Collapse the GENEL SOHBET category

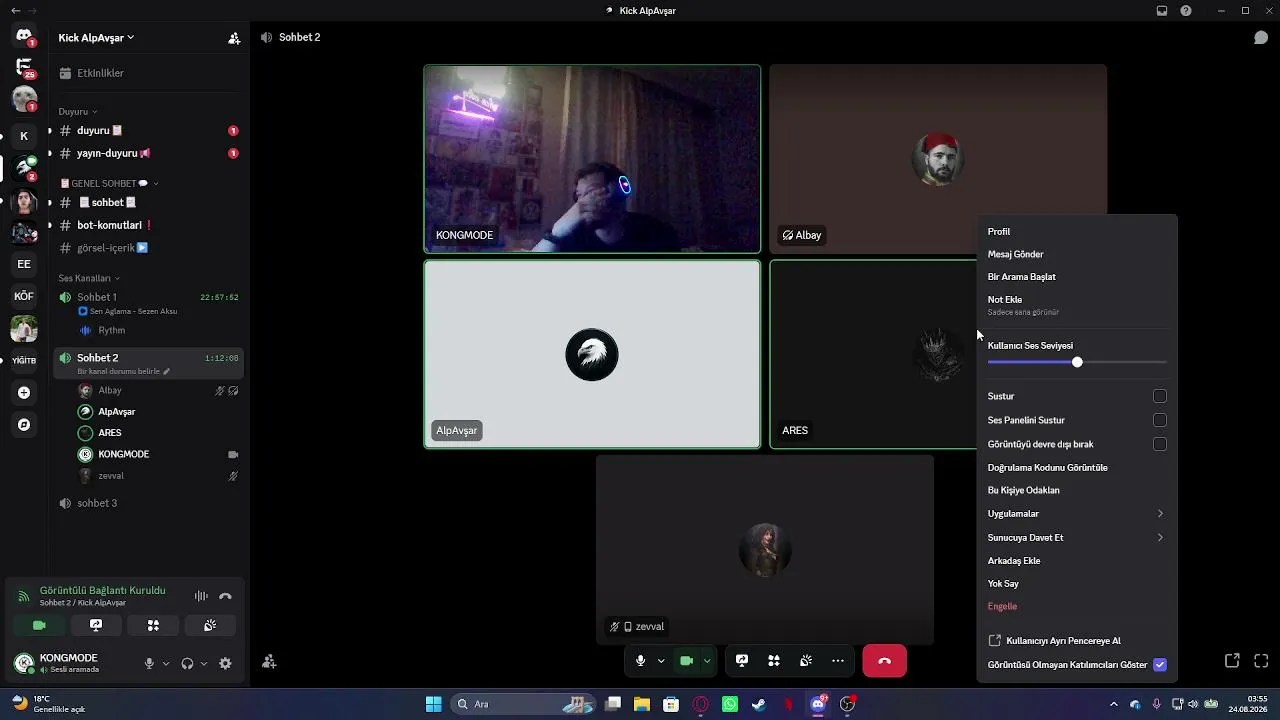(x=109, y=183)
